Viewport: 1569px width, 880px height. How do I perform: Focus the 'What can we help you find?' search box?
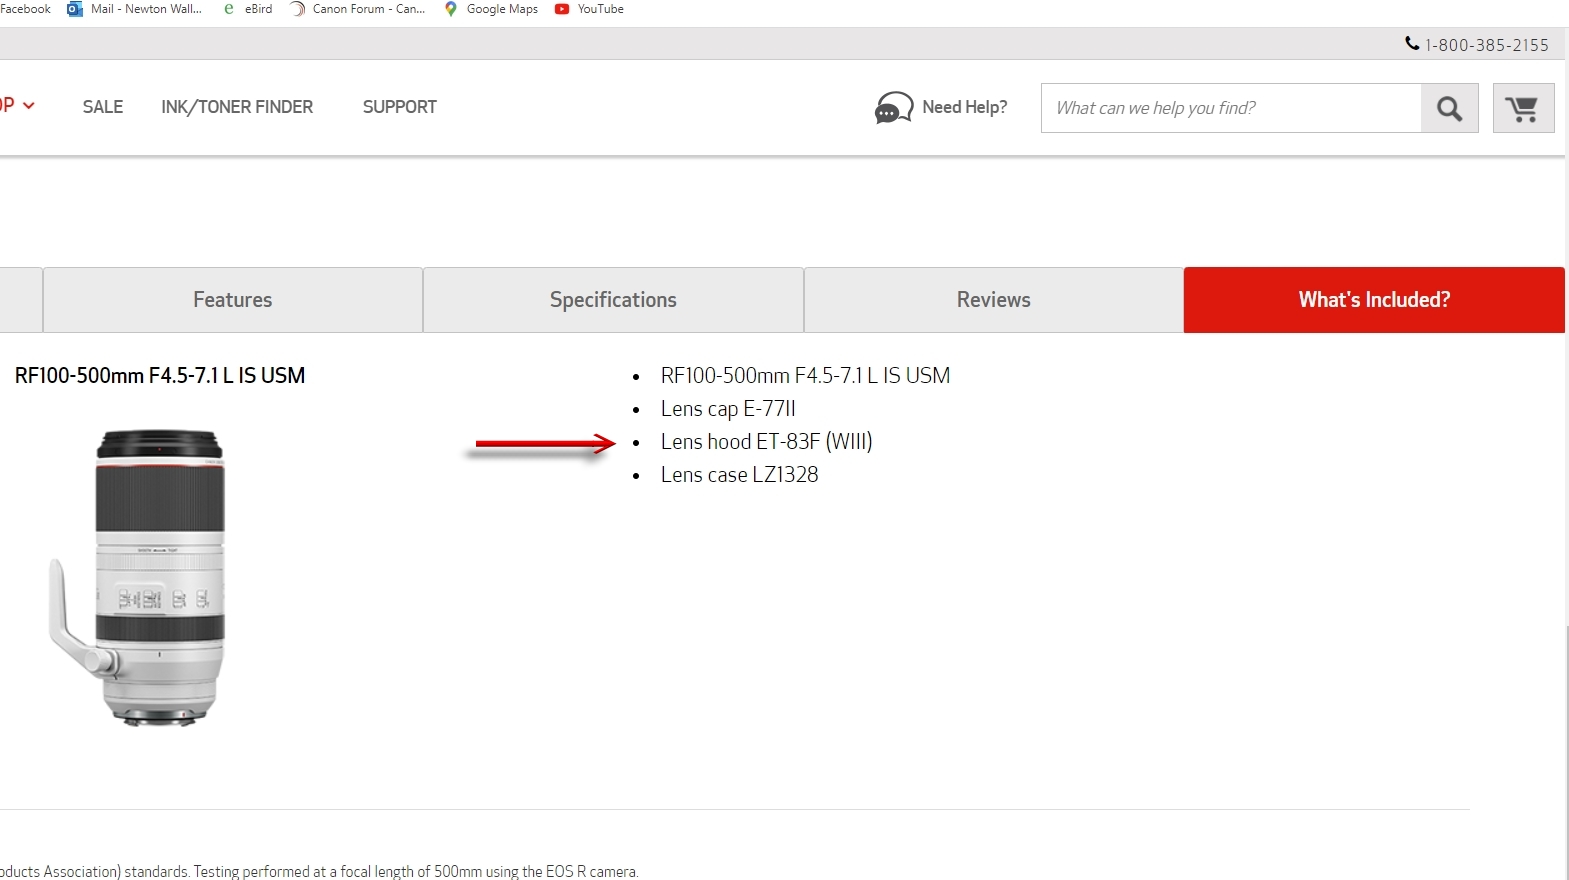[1231, 108]
